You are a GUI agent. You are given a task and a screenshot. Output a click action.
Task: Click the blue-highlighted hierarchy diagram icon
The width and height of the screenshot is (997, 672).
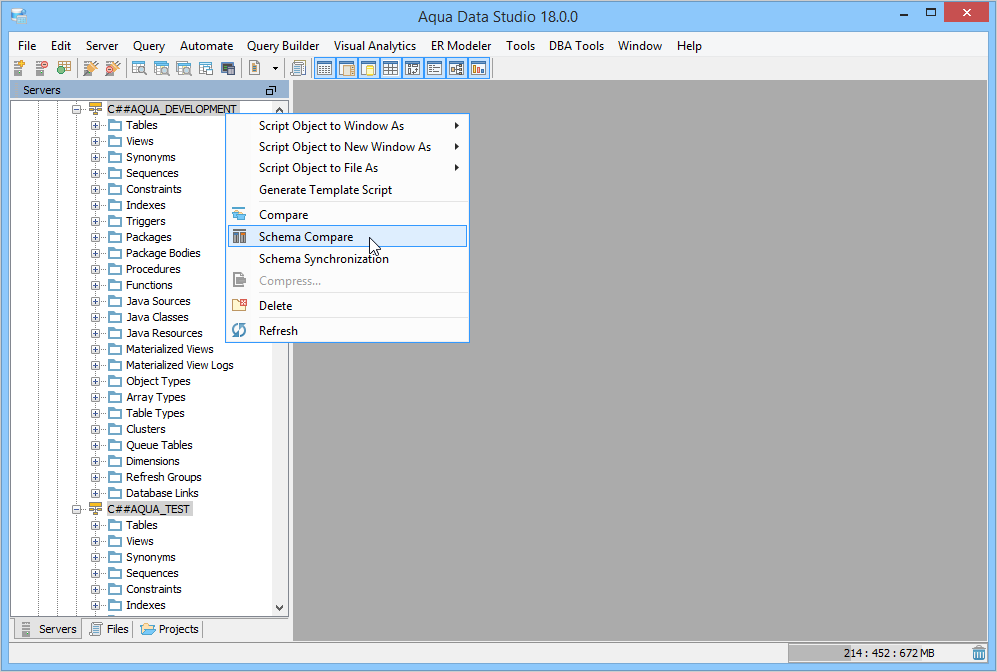click(x=457, y=68)
